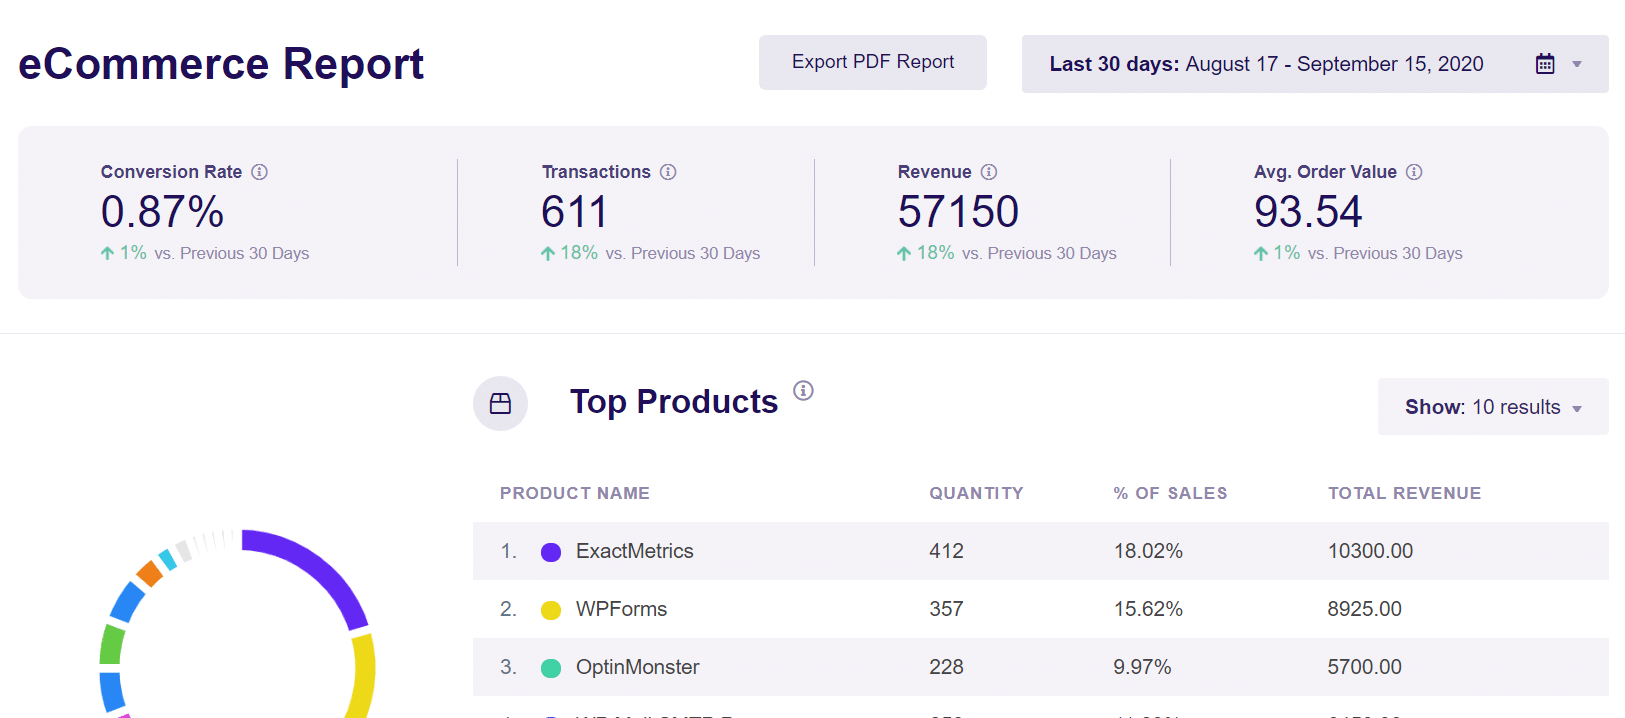Select the ExactMetrics product name

[634, 551]
